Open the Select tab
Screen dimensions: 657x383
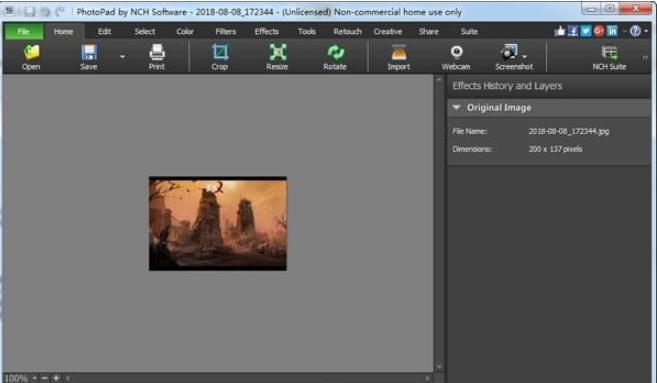pyautogui.click(x=145, y=31)
